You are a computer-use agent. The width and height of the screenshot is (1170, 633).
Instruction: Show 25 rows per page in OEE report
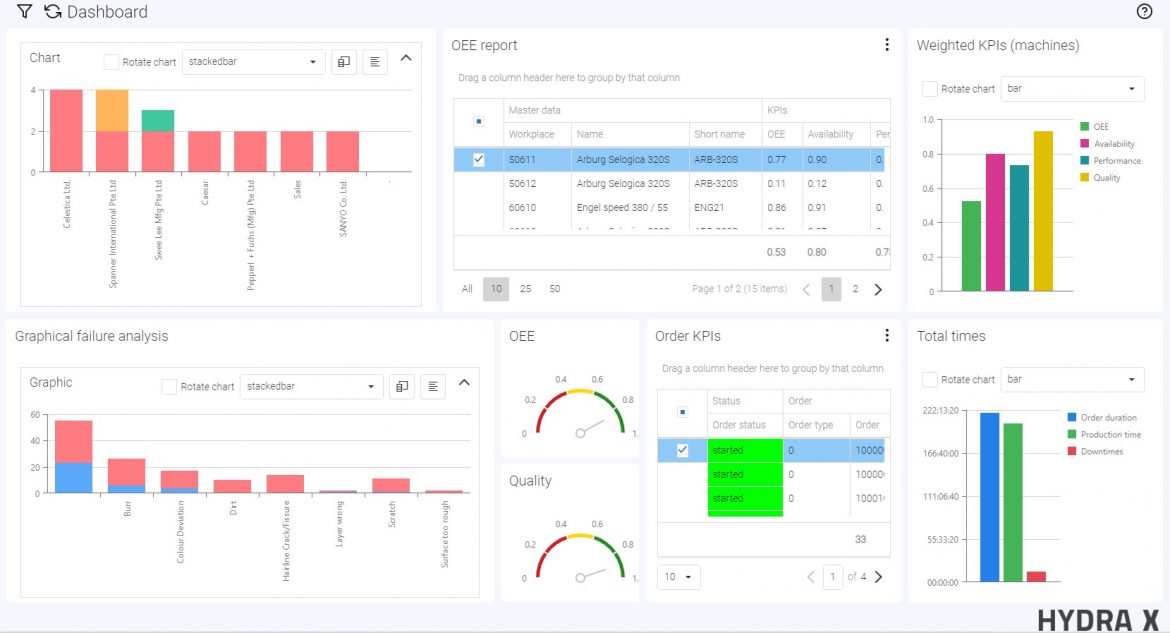[x=526, y=289]
